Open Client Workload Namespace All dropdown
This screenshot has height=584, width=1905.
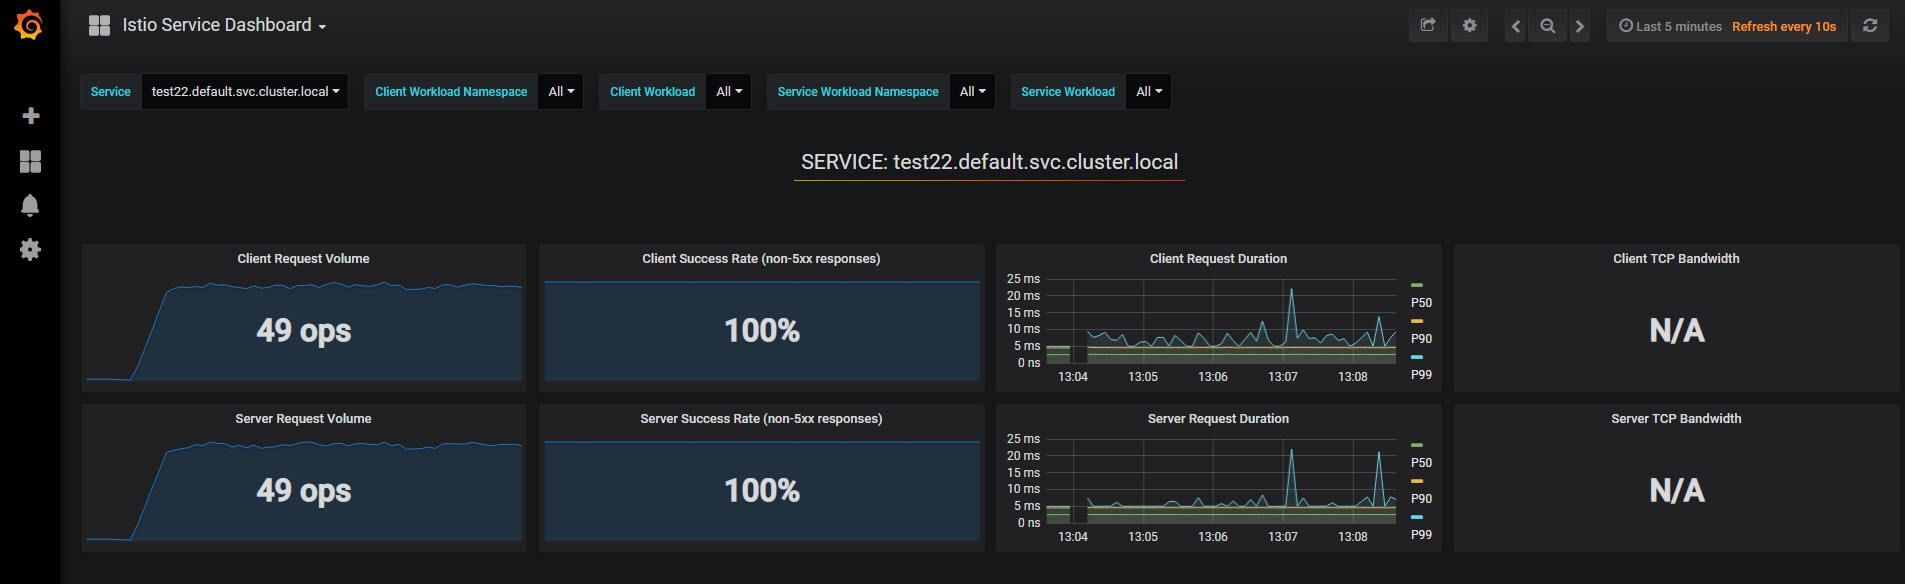tap(561, 91)
